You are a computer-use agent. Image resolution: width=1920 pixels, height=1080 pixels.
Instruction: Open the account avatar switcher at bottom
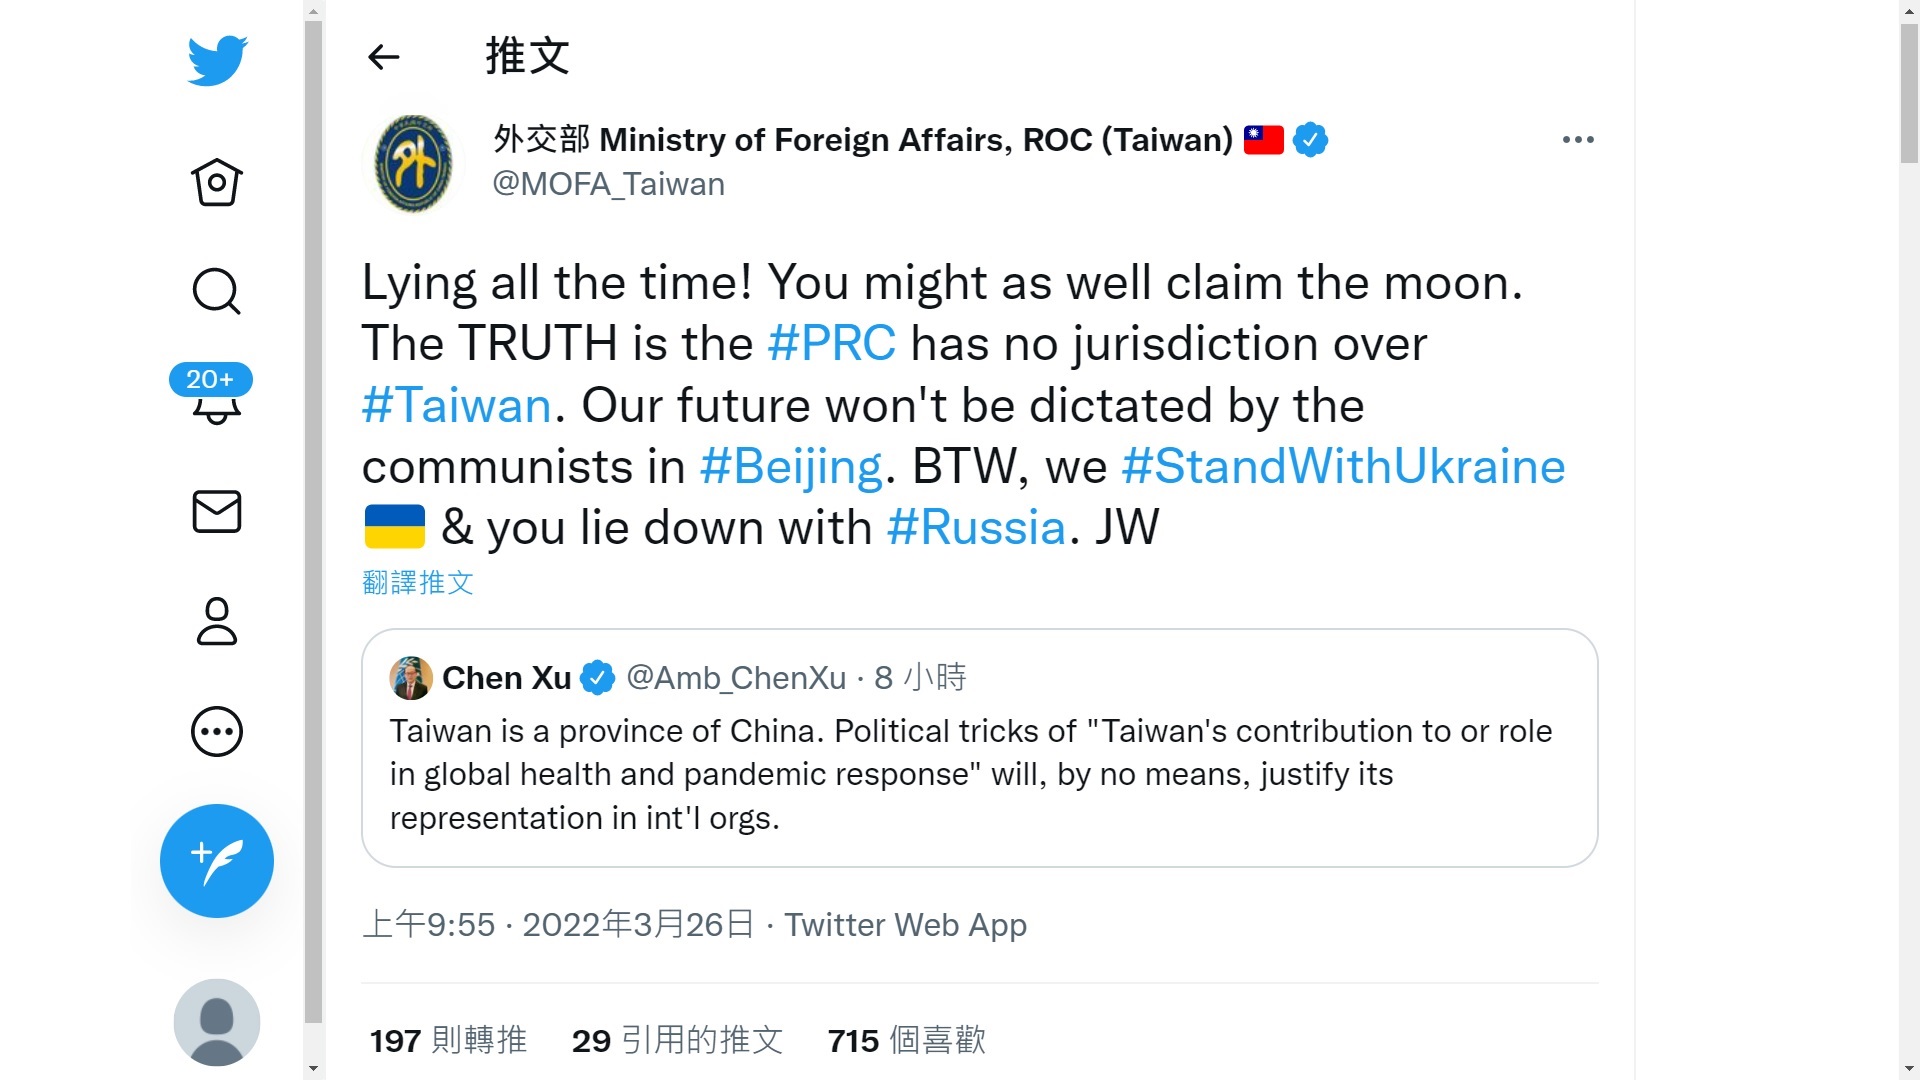click(x=216, y=1022)
